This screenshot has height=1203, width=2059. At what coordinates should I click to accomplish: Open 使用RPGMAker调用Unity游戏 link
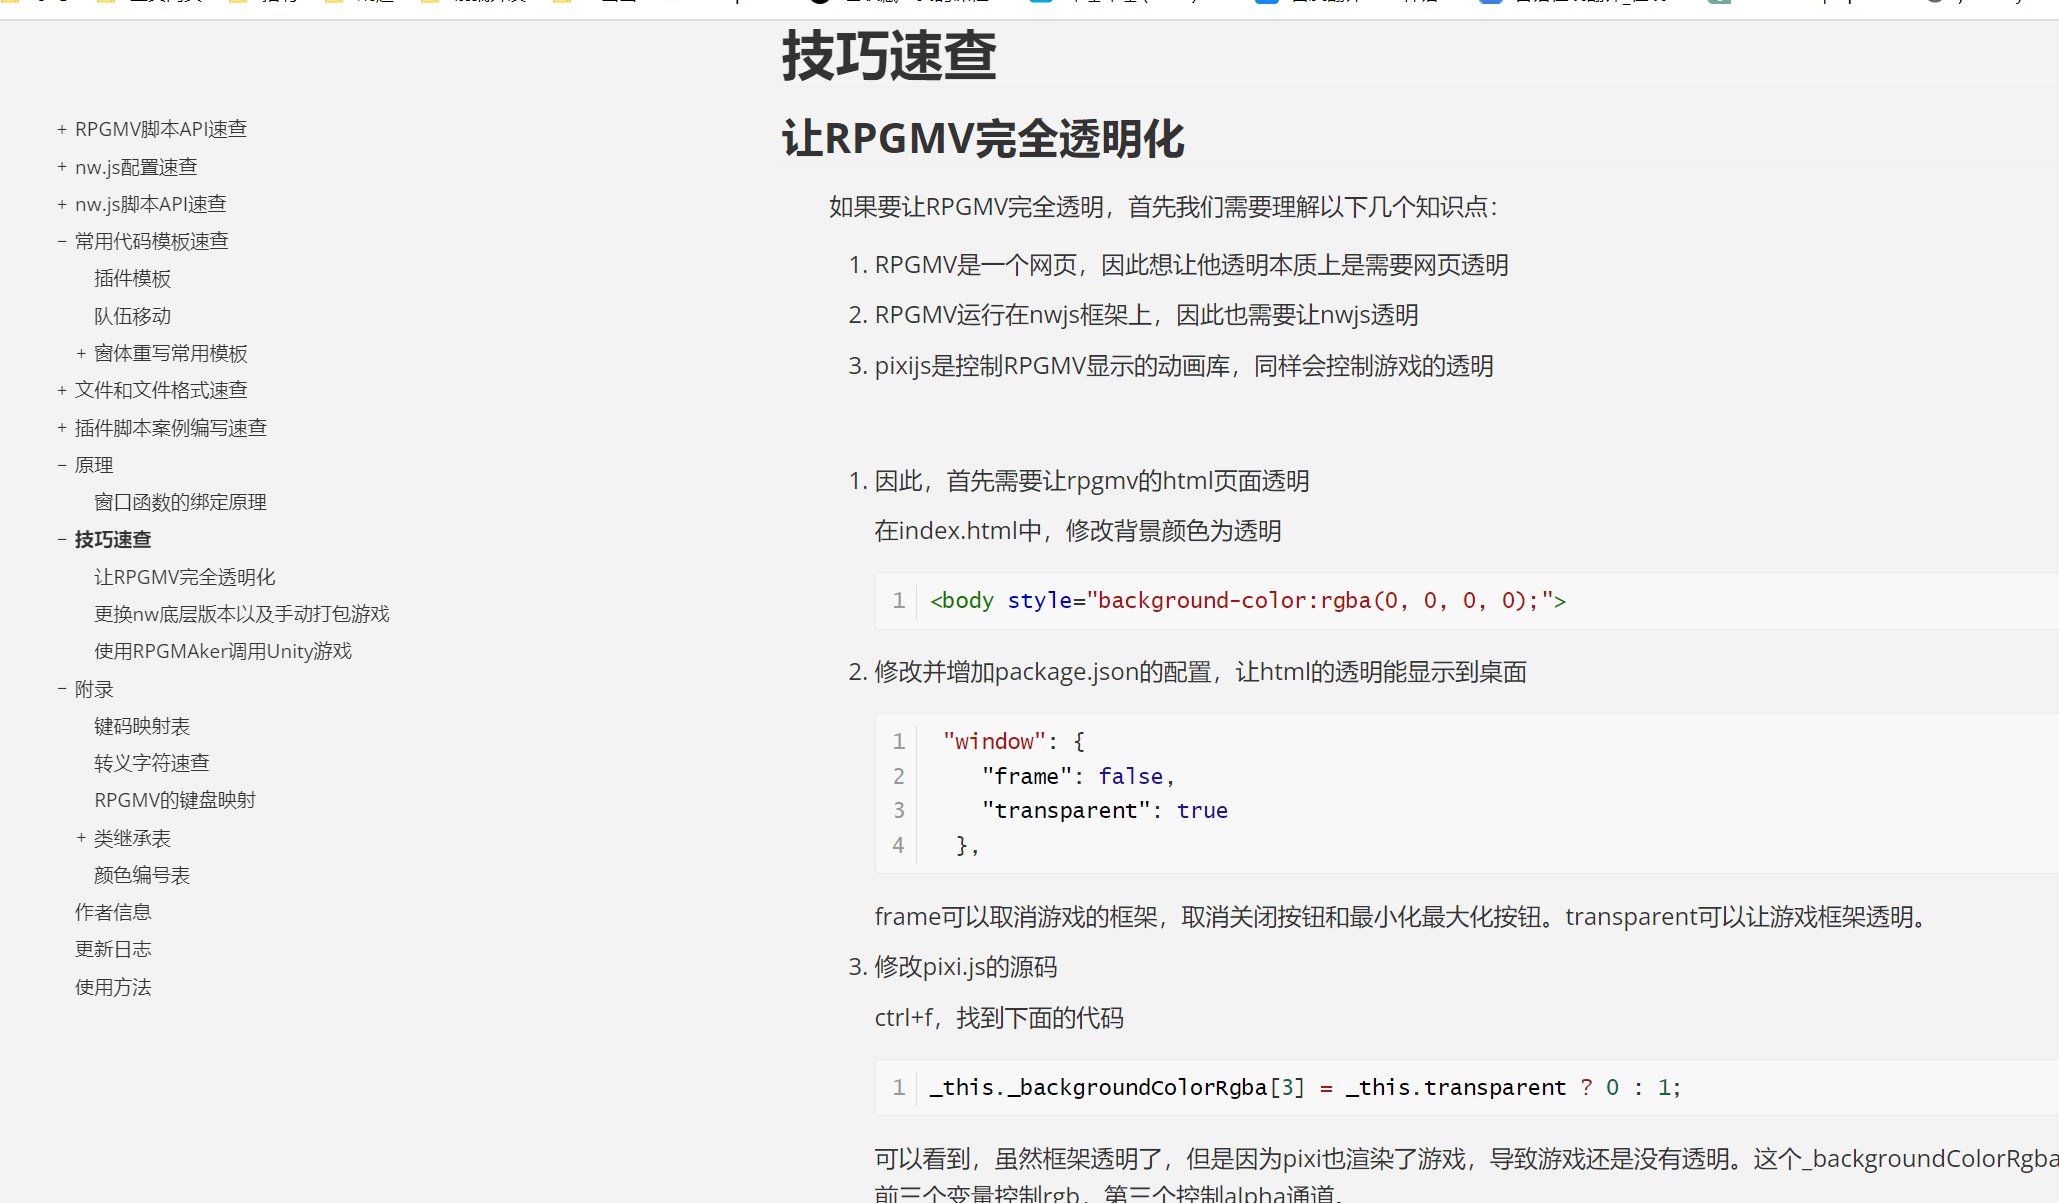click(x=223, y=652)
